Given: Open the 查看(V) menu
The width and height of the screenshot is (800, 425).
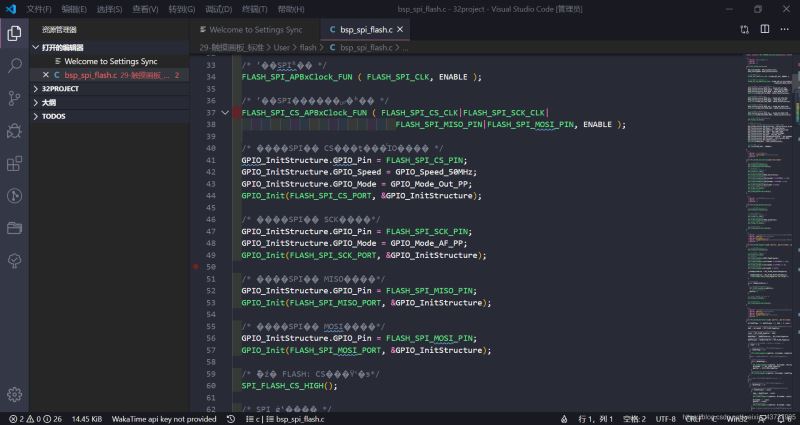Looking at the screenshot, I should pyautogui.click(x=145, y=9).
